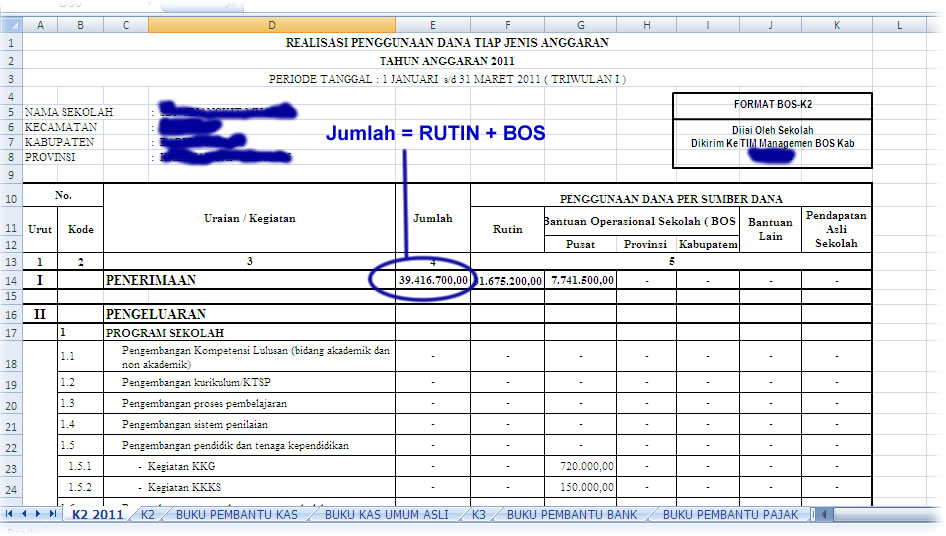Select column H header

647,25
